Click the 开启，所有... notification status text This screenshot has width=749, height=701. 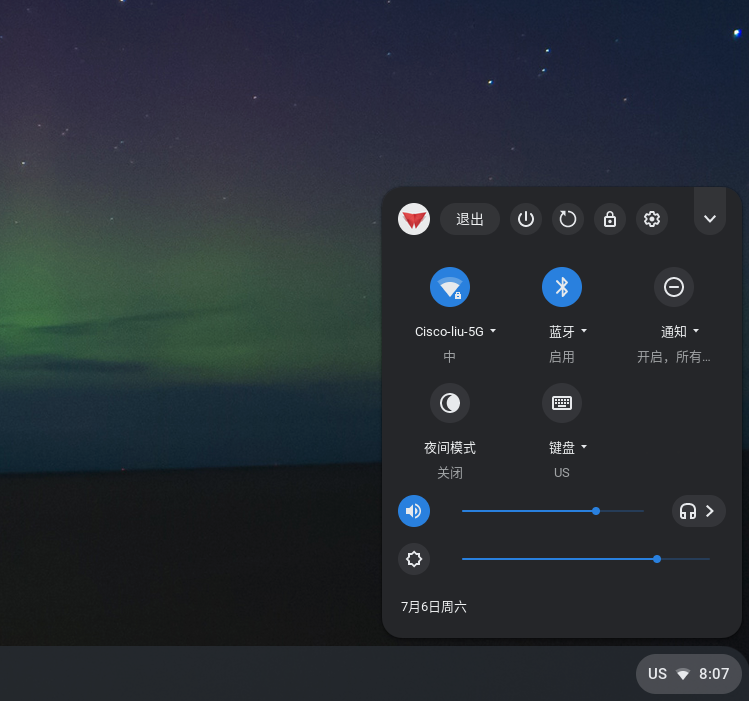click(x=674, y=357)
